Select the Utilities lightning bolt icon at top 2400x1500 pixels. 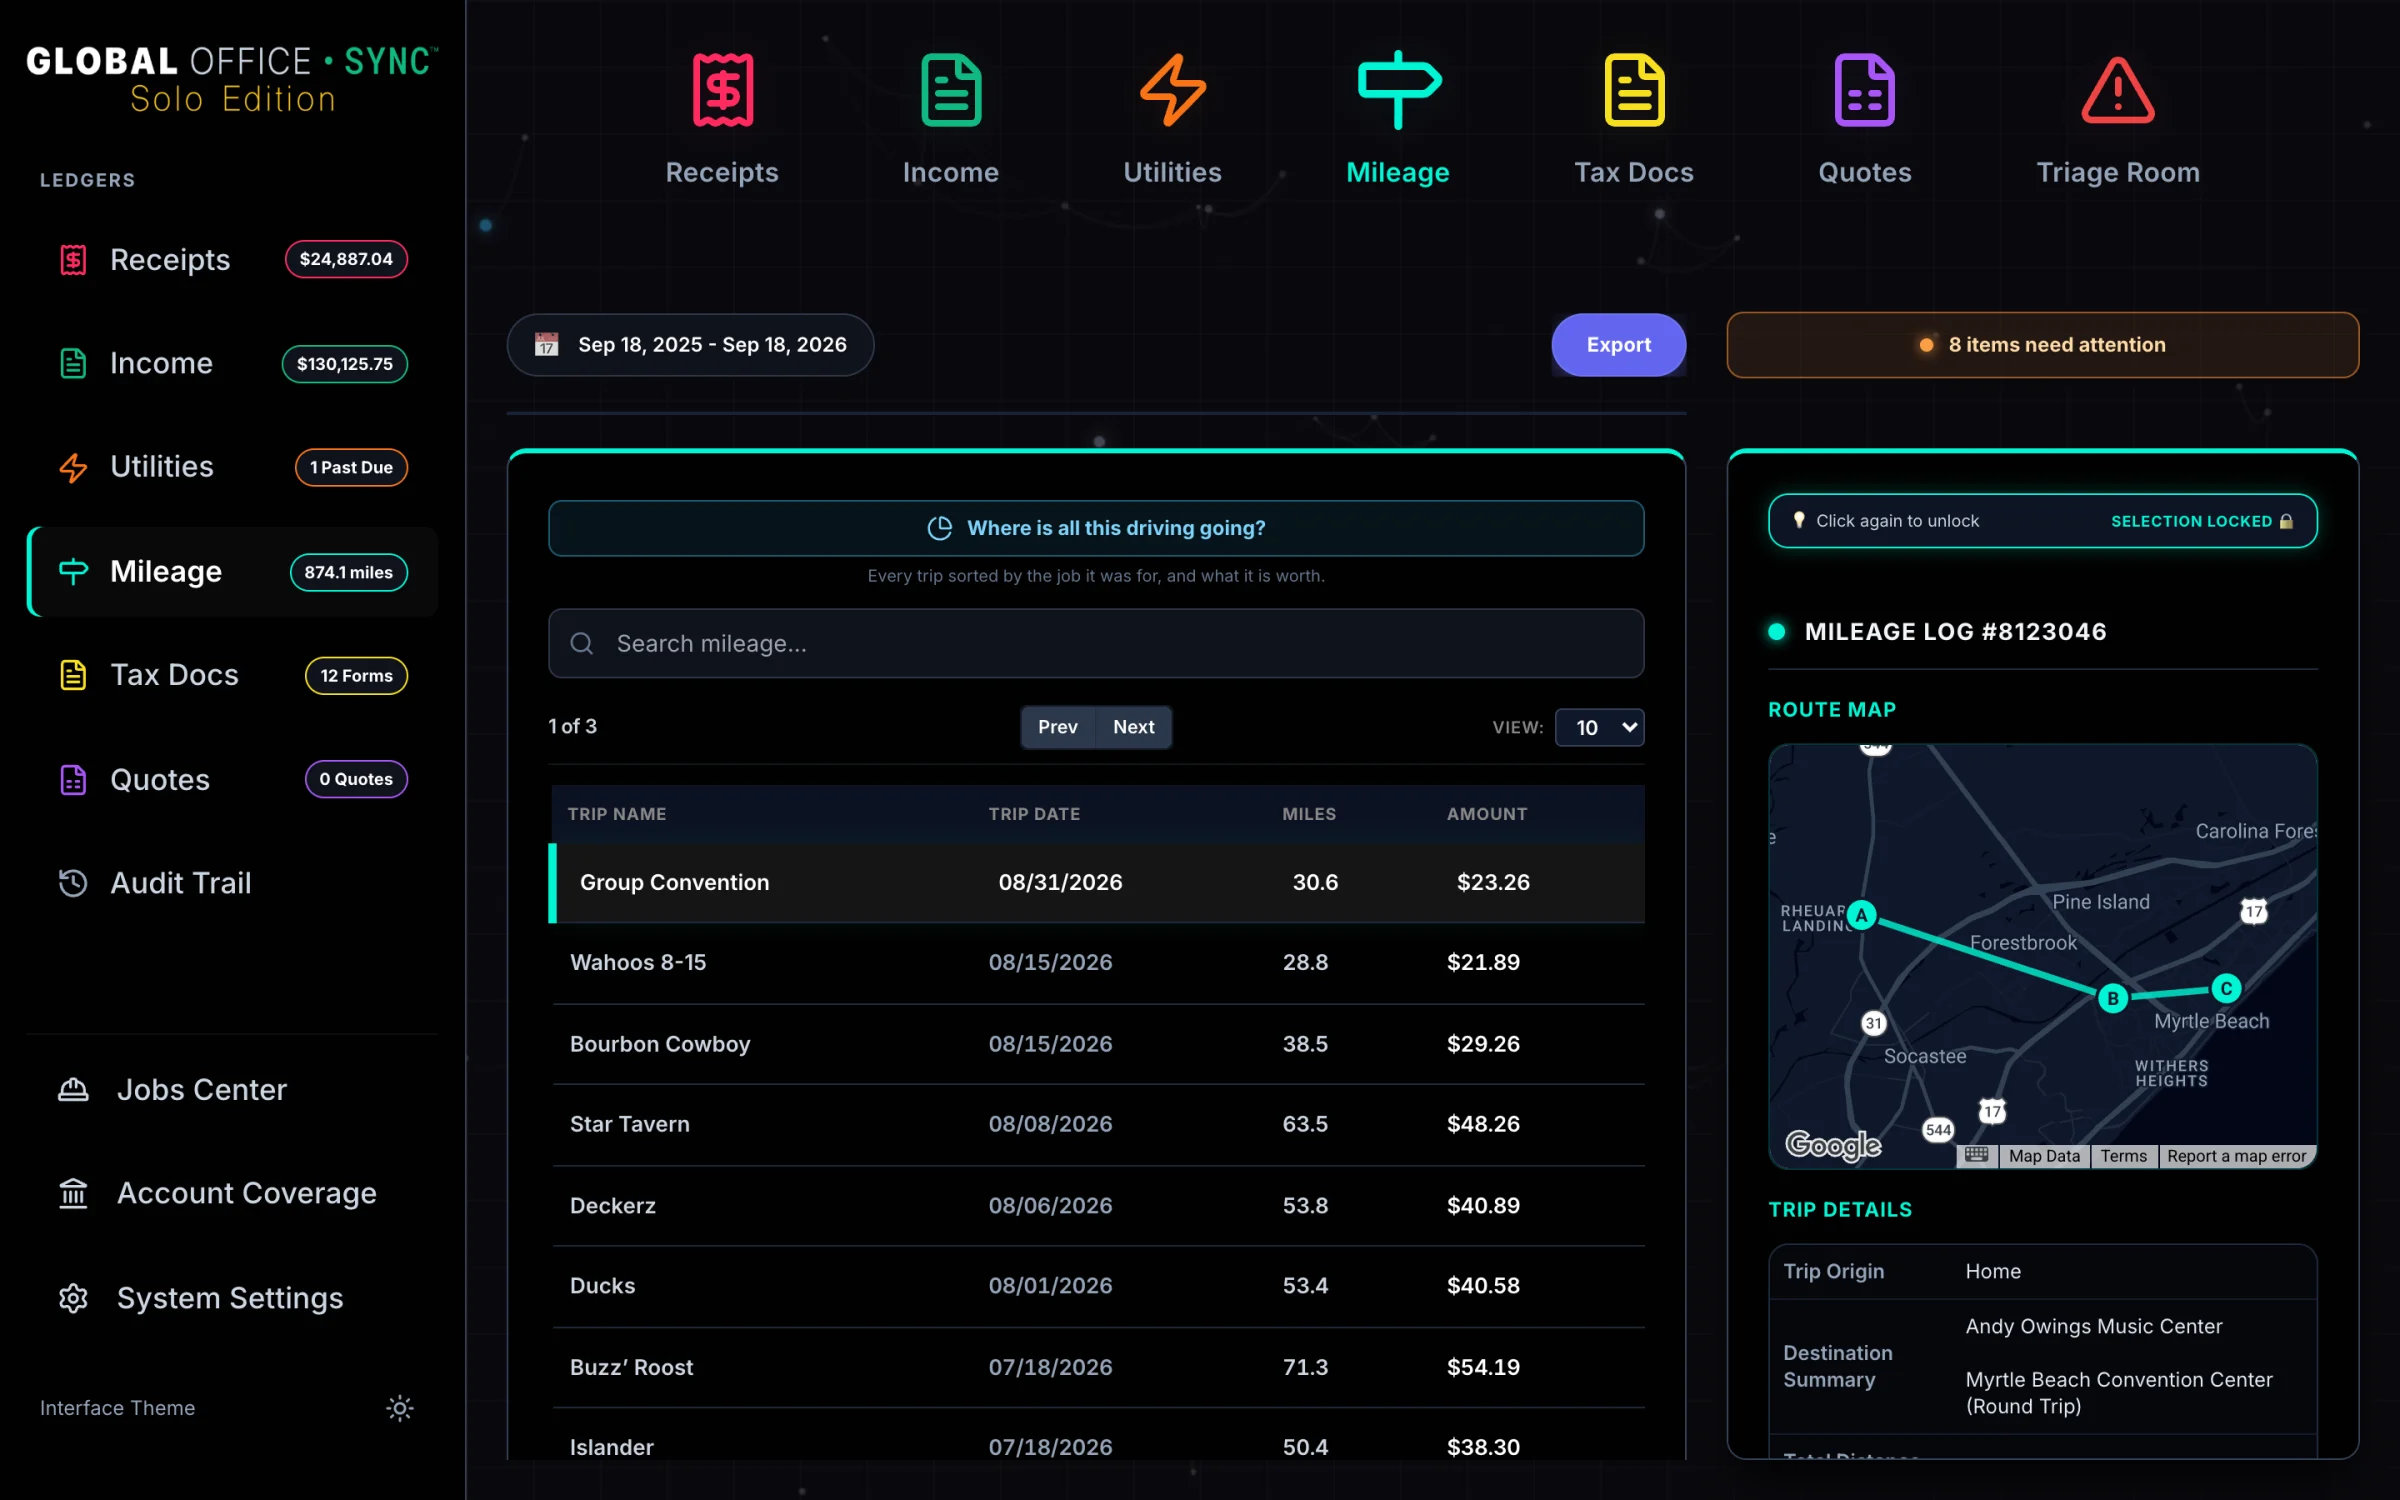[1172, 90]
